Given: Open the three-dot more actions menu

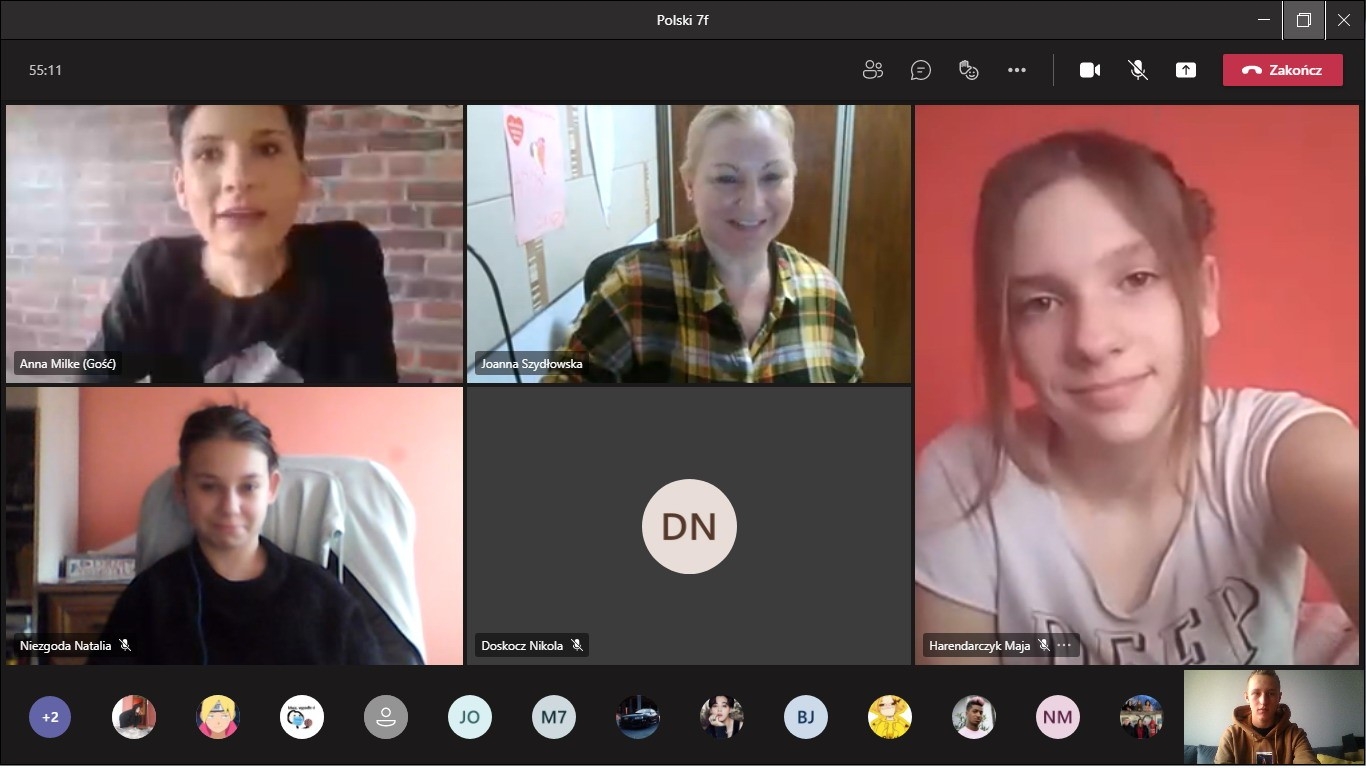Looking at the screenshot, I should click(x=1017, y=70).
